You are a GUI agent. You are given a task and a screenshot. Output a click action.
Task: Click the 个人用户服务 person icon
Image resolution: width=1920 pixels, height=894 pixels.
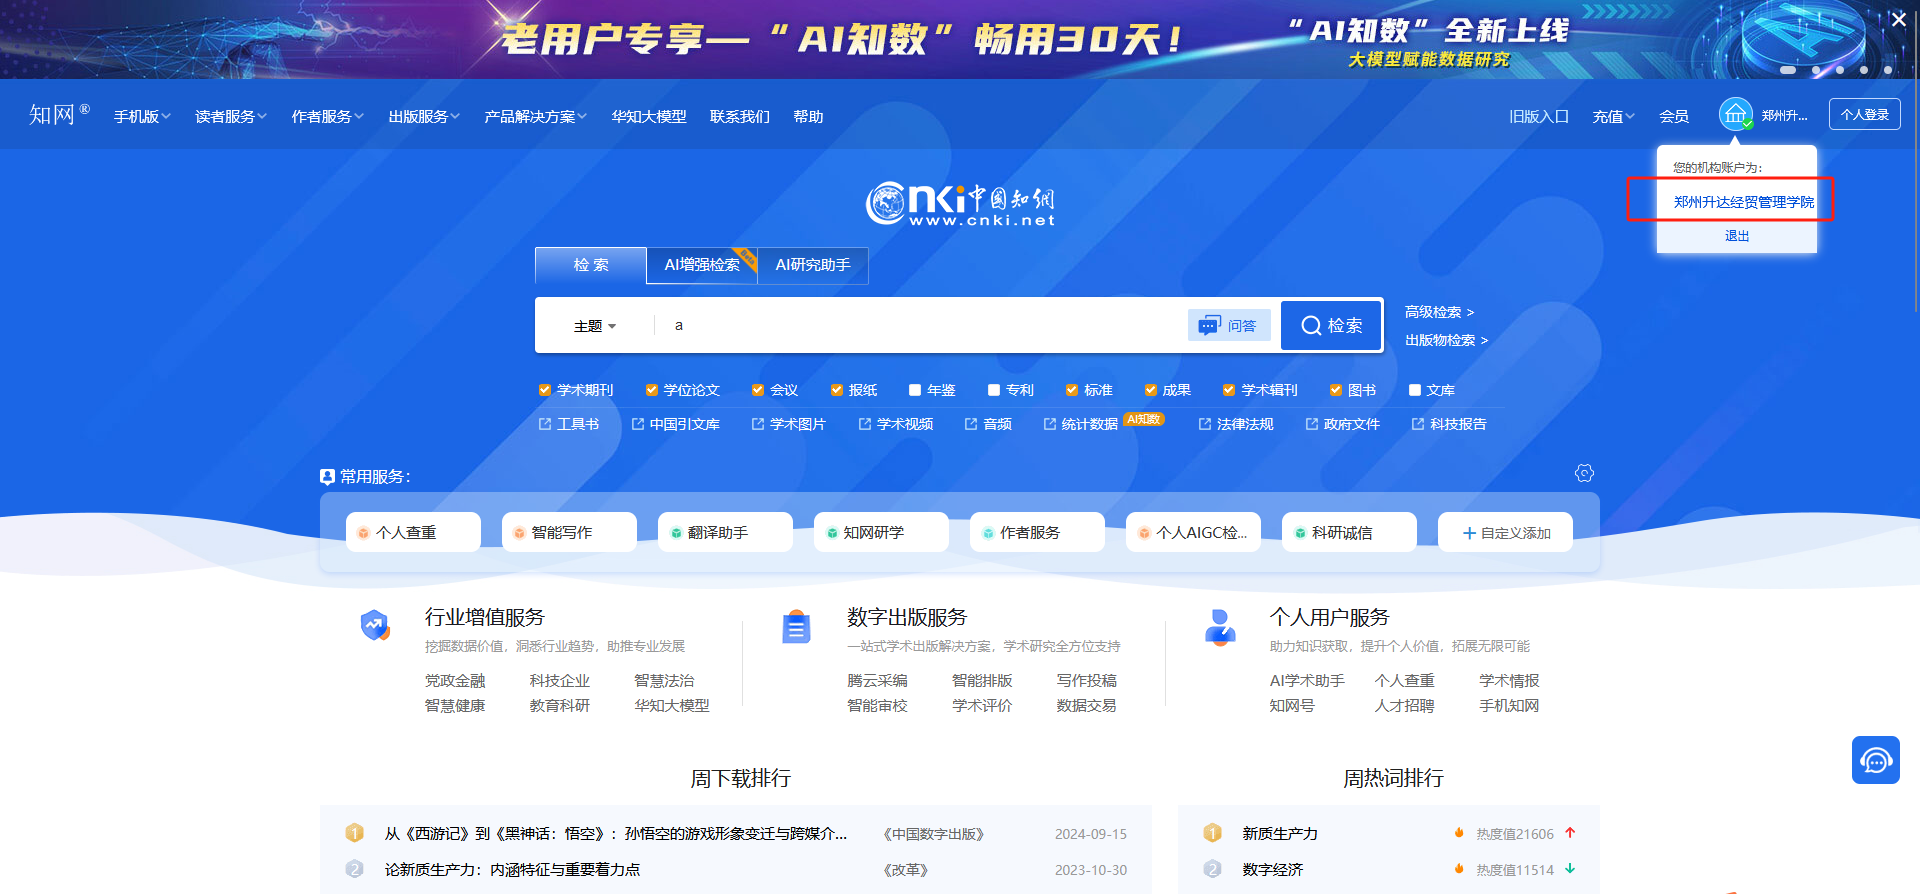coord(1220,627)
